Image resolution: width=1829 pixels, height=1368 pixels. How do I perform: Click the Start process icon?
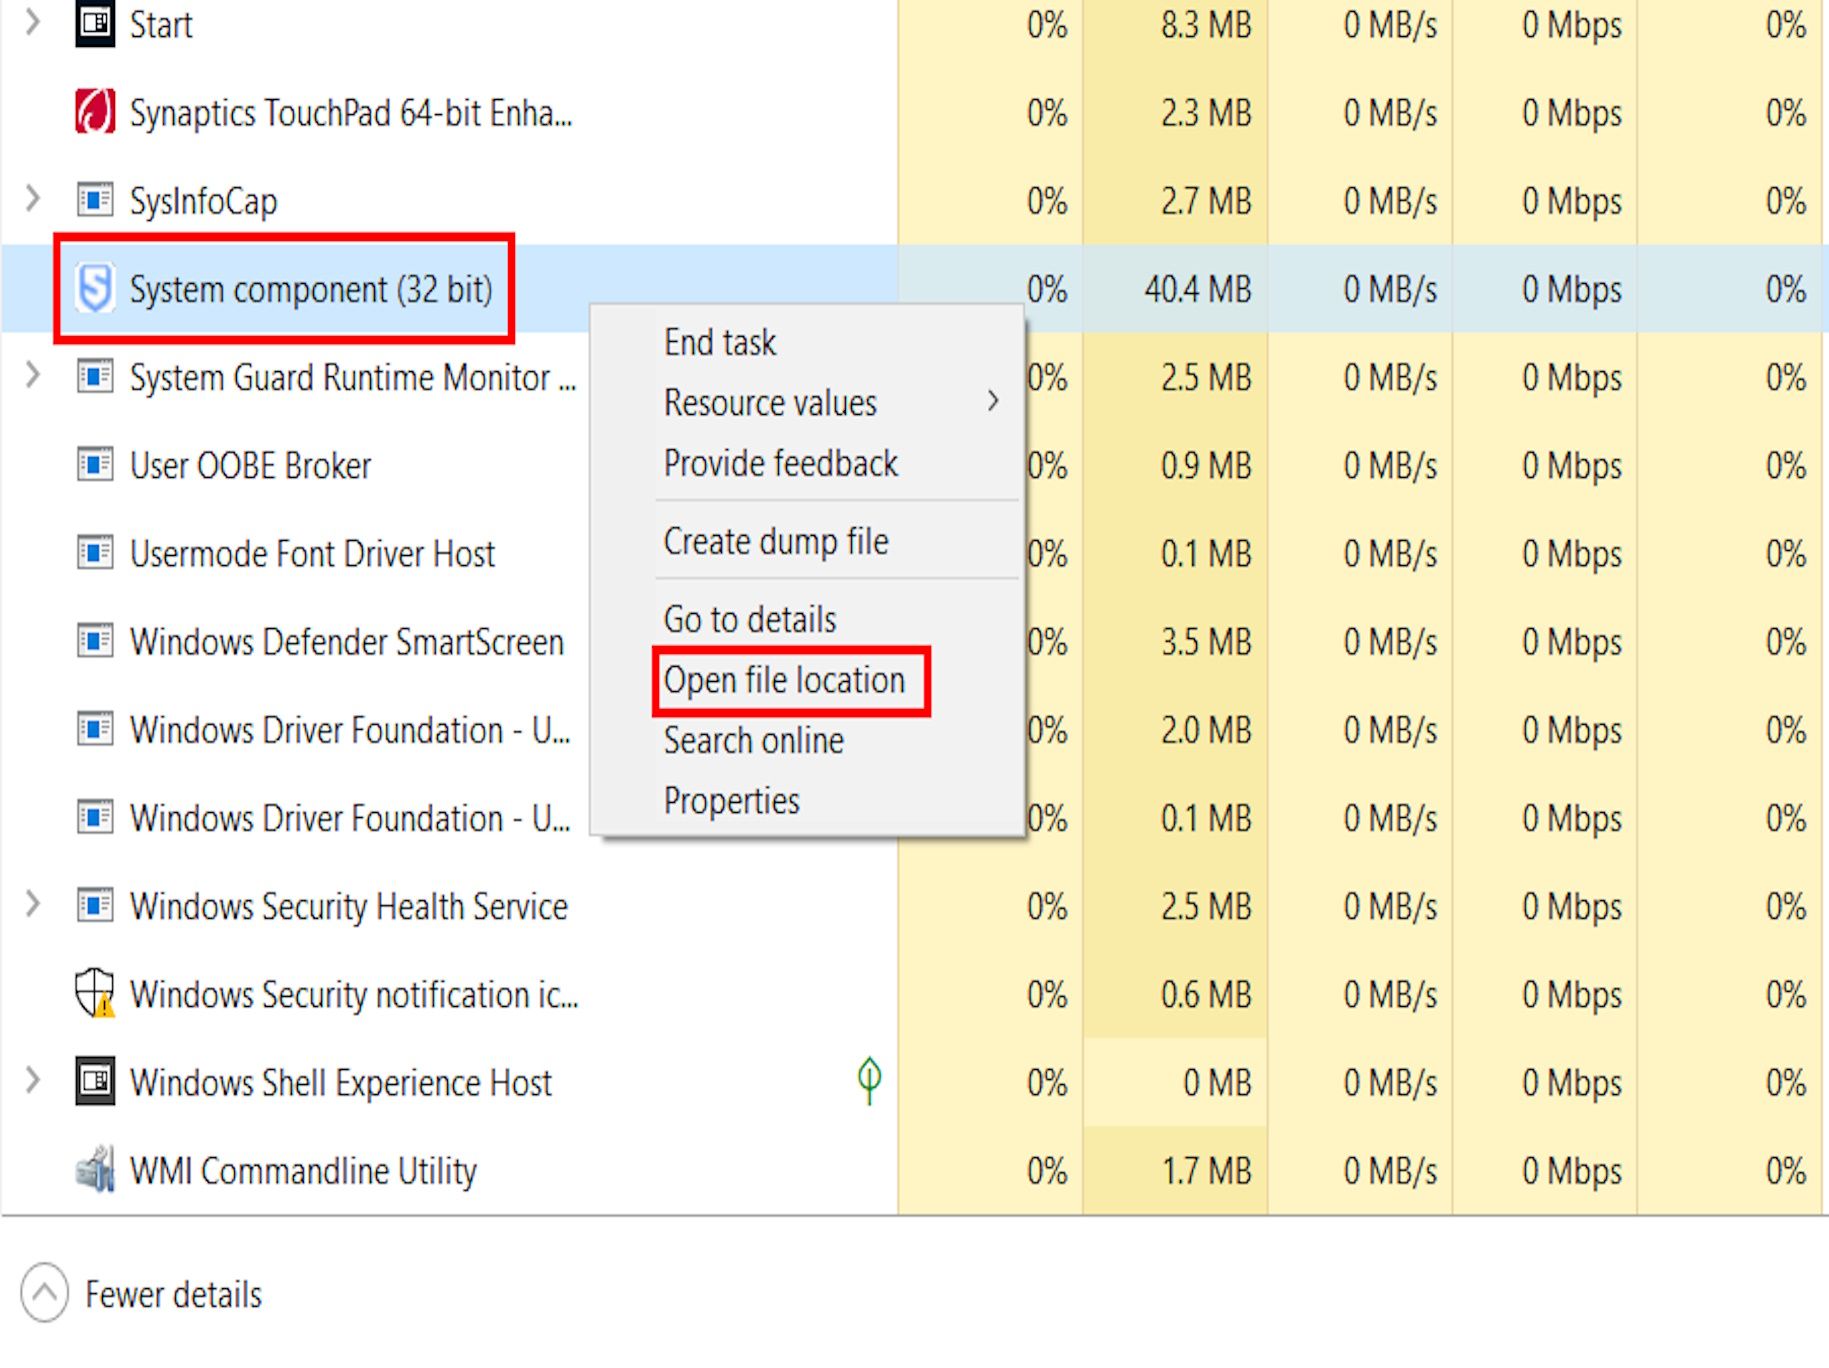[95, 23]
